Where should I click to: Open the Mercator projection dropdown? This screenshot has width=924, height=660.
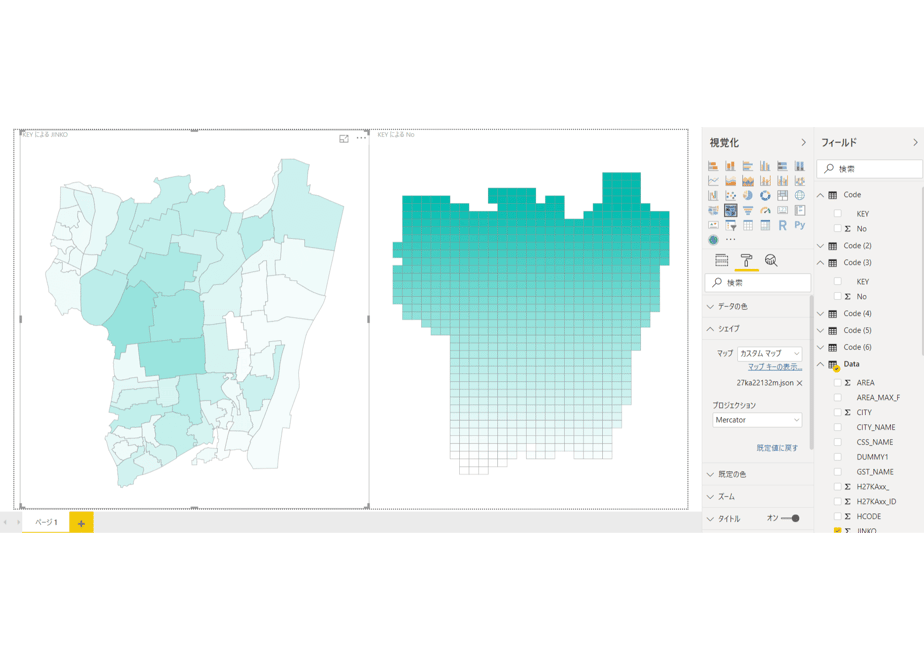[x=757, y=420]
